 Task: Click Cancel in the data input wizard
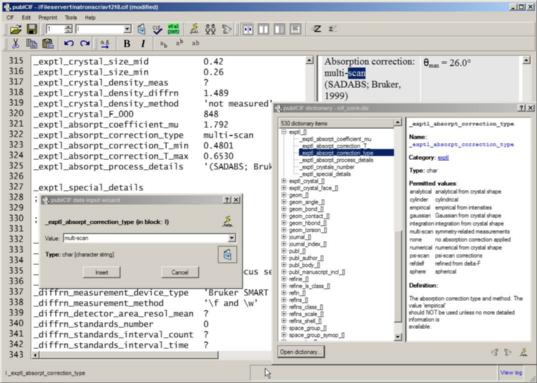click(180, 272)
